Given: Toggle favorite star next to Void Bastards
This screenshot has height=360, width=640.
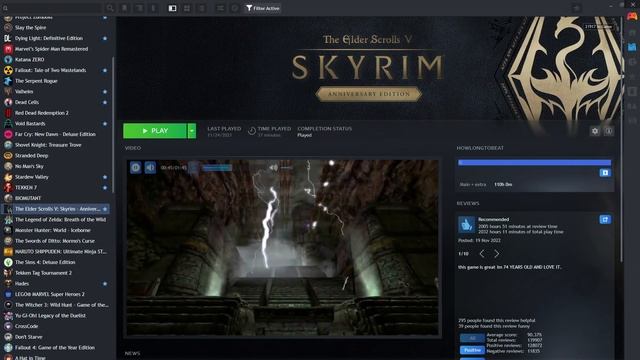Looking at the screenshot, I should tap(105, 124).
